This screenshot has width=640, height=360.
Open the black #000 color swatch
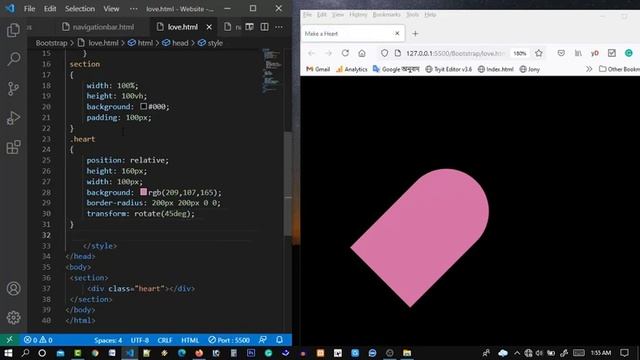(x=143, y=106)
